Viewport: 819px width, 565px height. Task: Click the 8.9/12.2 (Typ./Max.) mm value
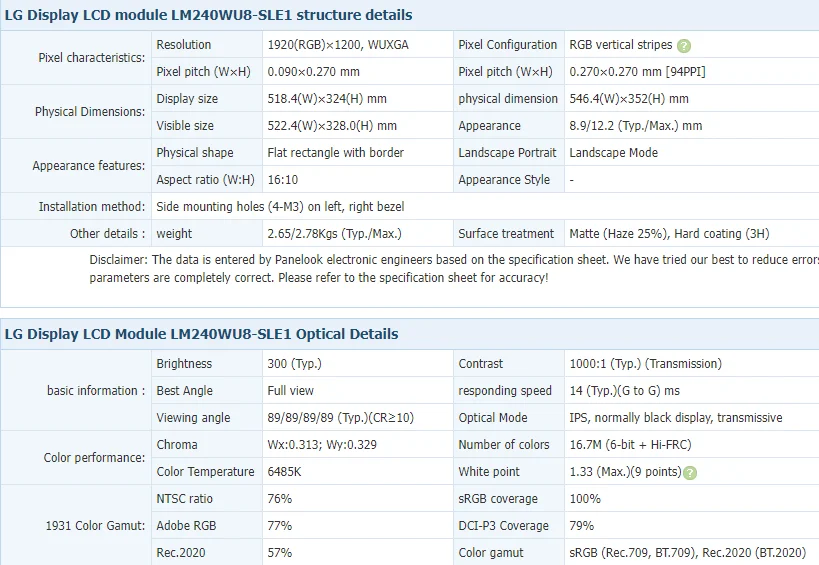636,126
